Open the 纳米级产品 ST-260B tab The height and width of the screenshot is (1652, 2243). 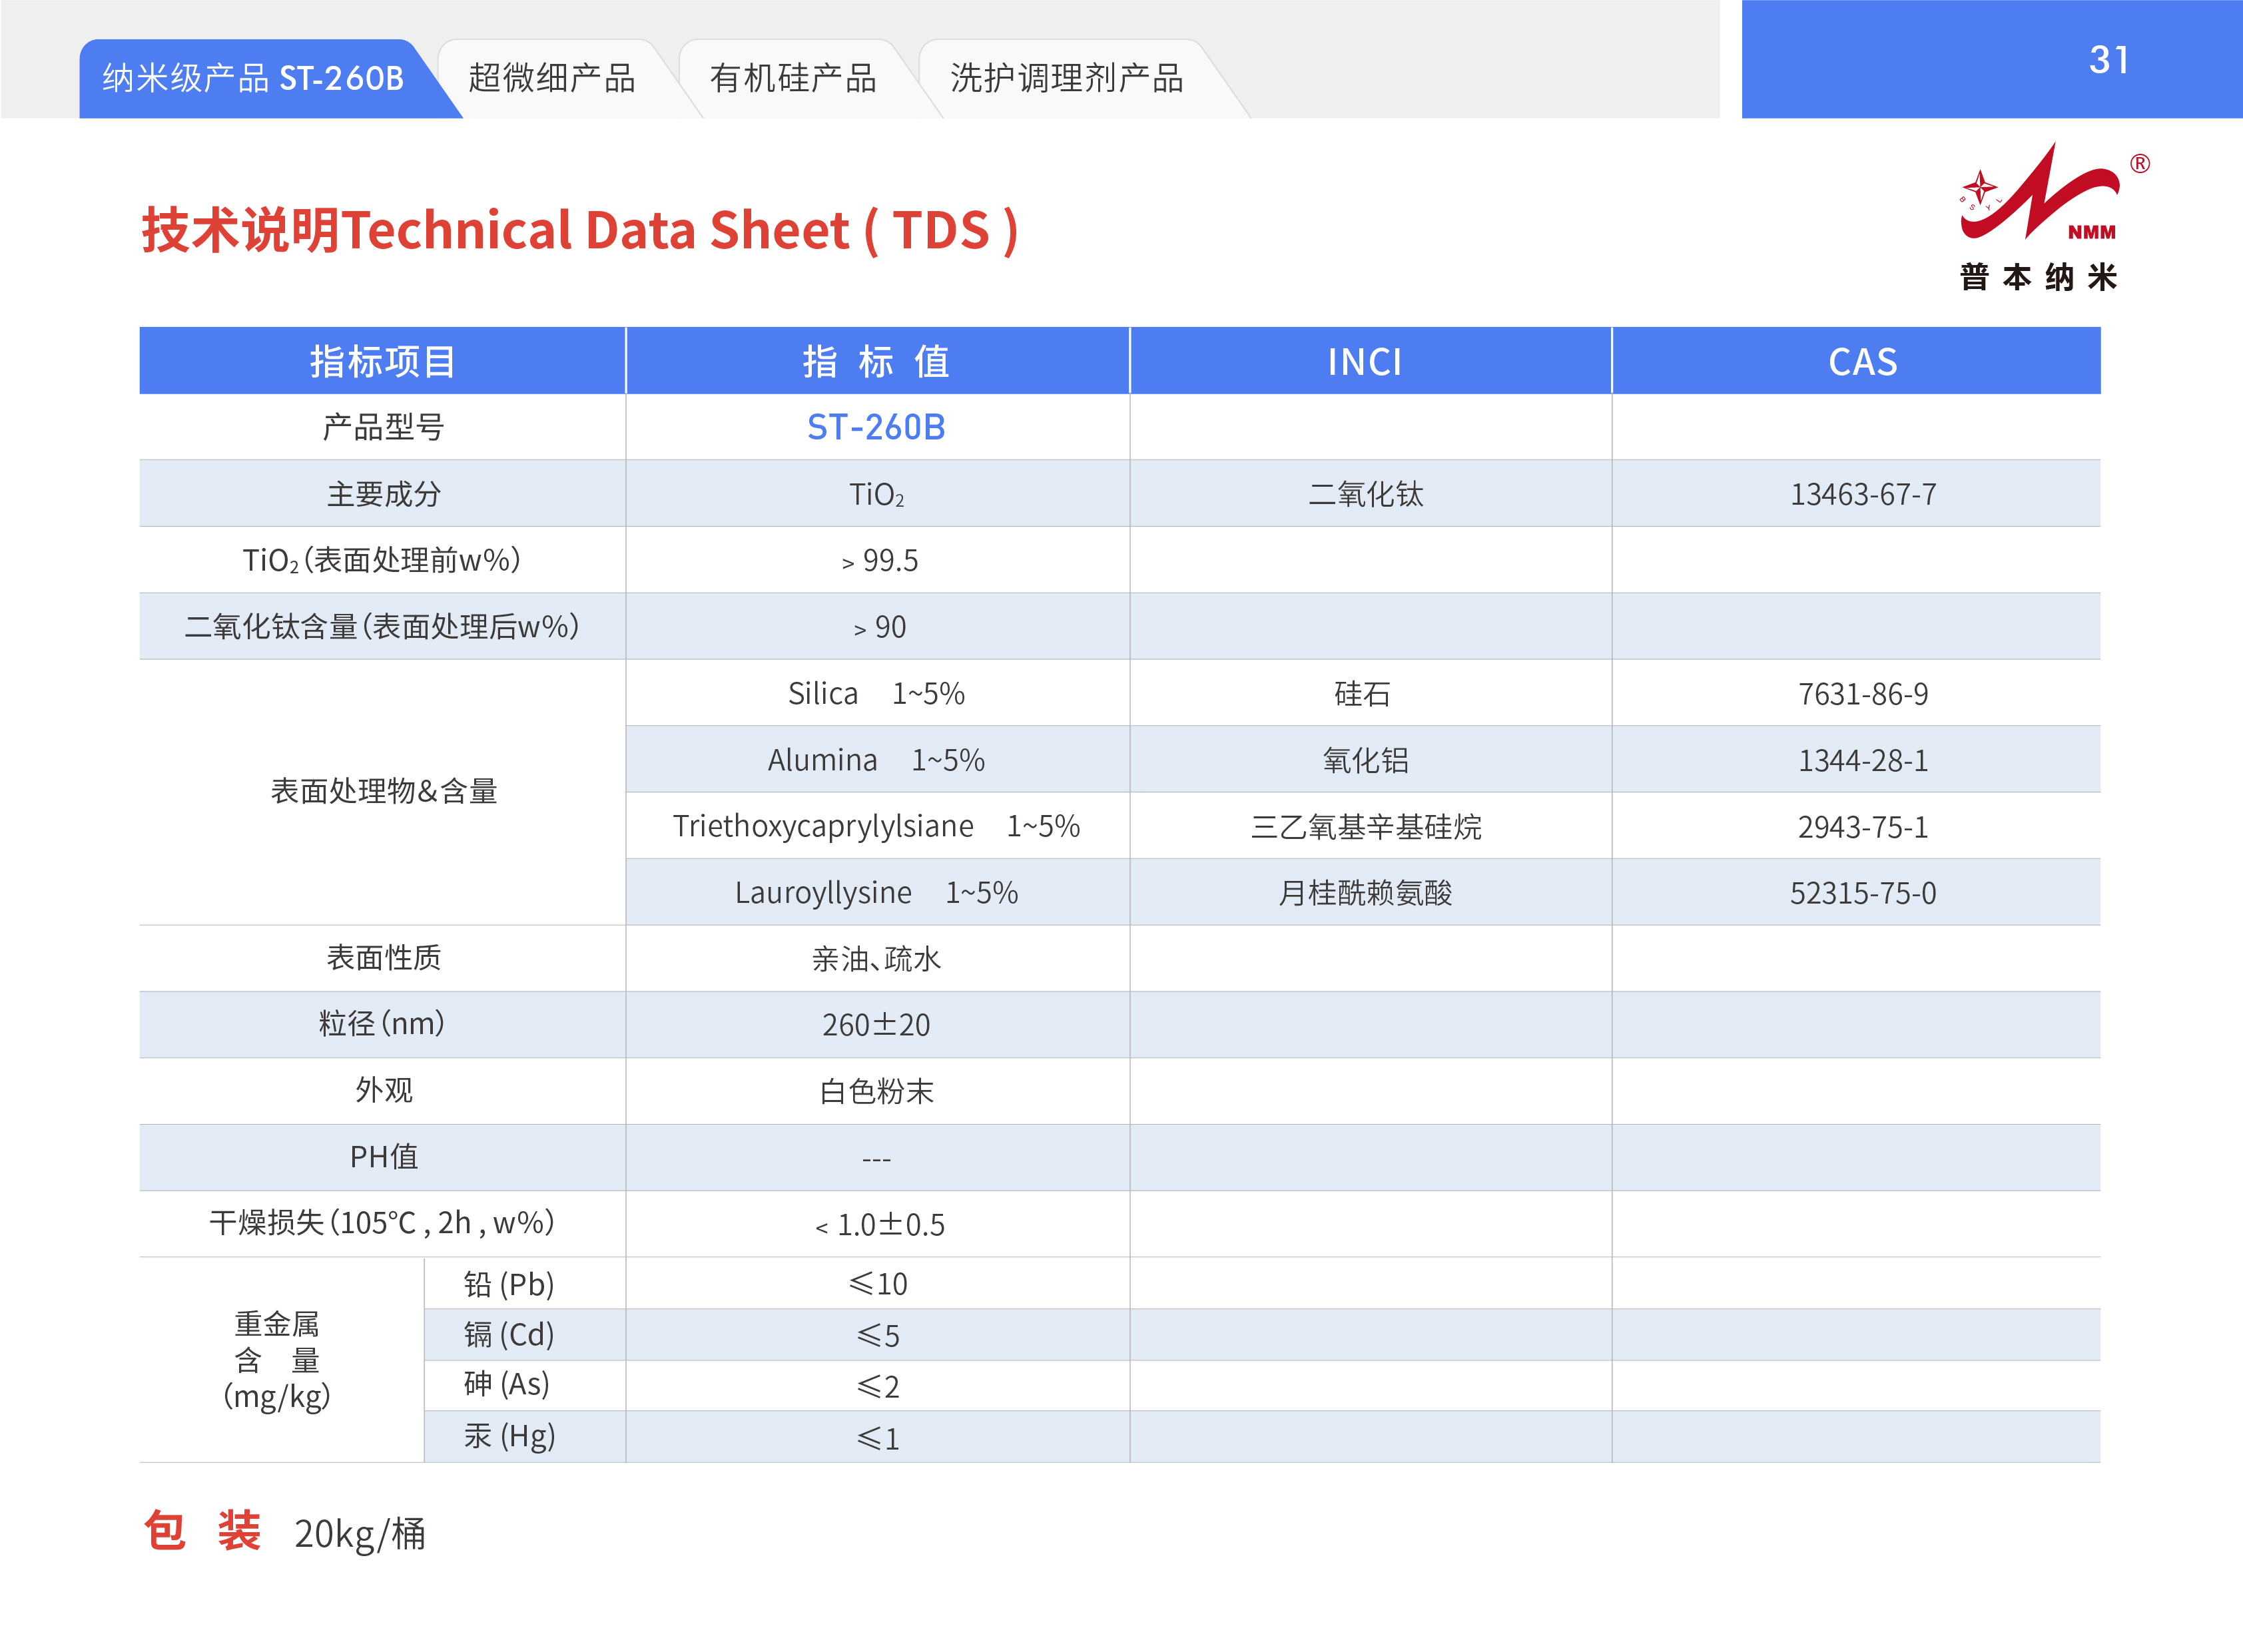(x=253, y=78)
